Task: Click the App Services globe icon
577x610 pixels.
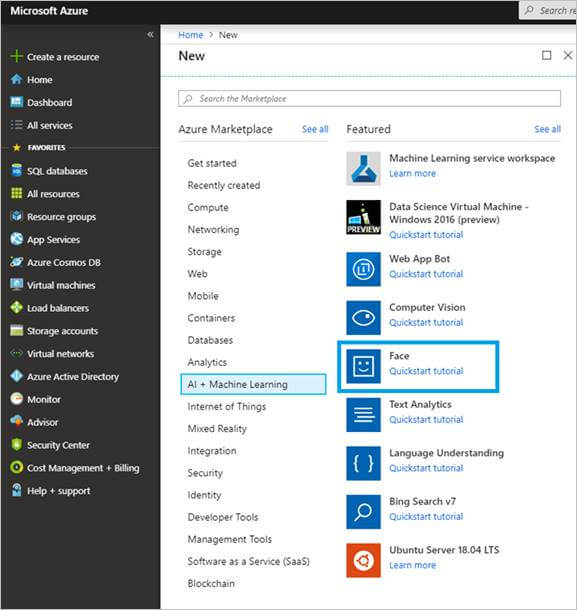Action: 16,239
